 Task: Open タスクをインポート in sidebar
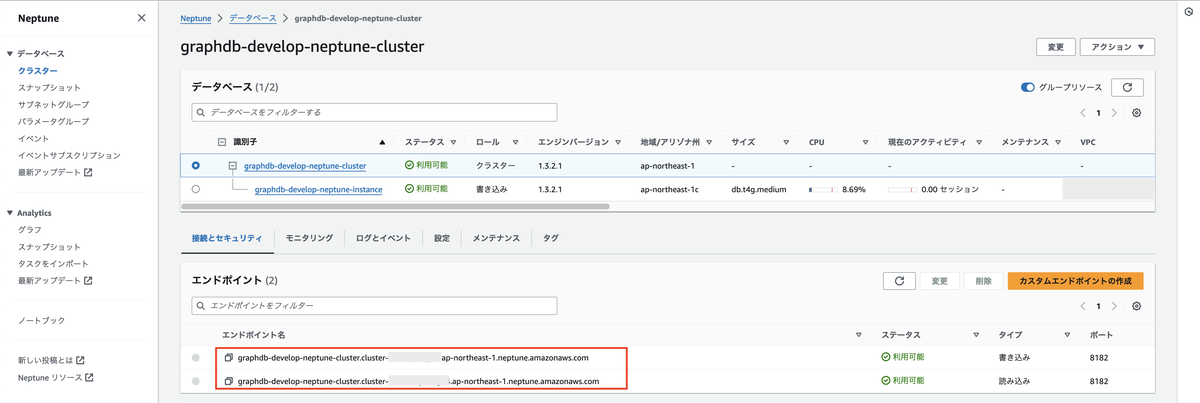53,264
